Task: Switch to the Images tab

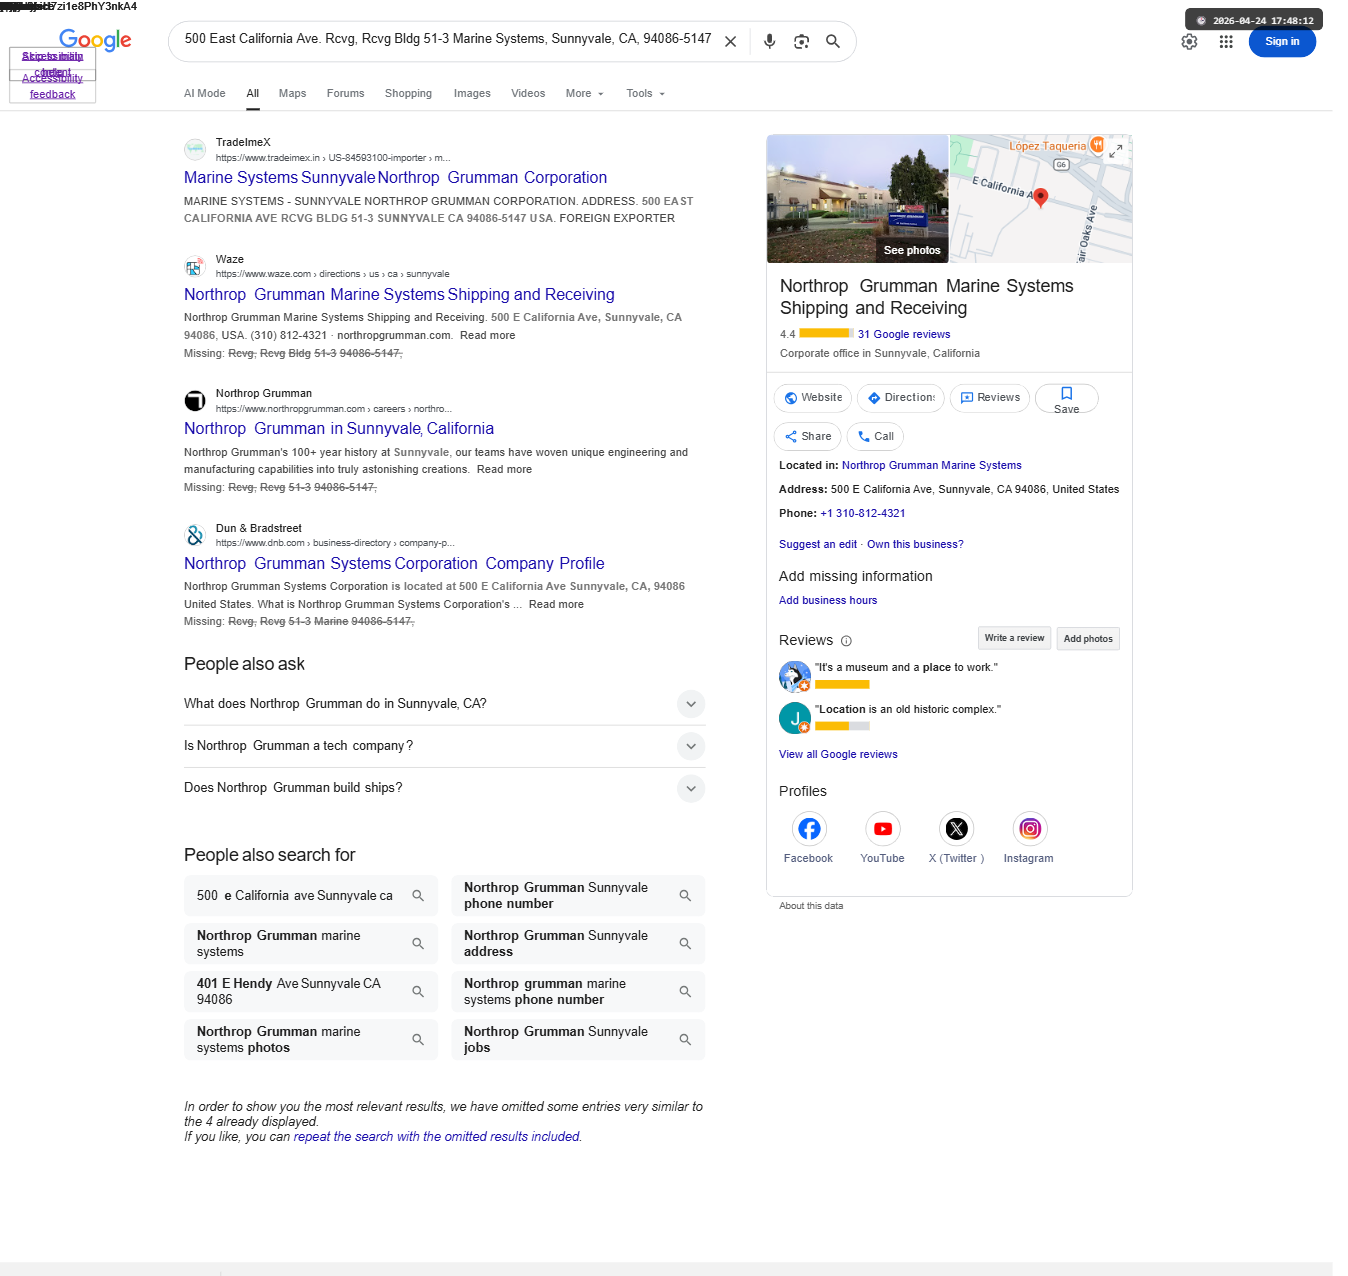Action: pos(472,94)
